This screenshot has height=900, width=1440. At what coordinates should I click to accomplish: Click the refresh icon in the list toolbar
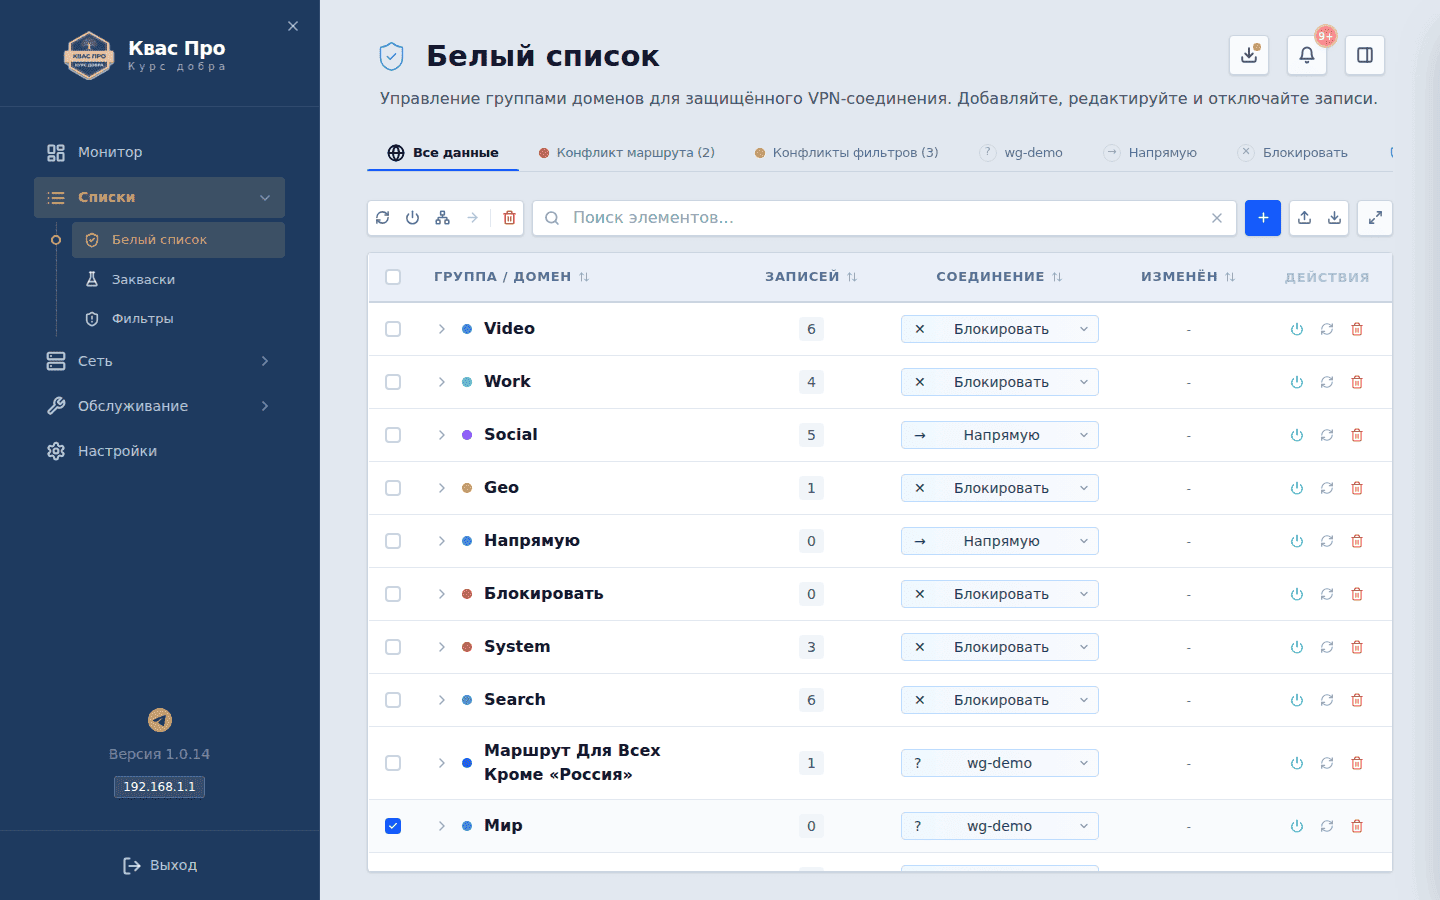tap(383, 218)
